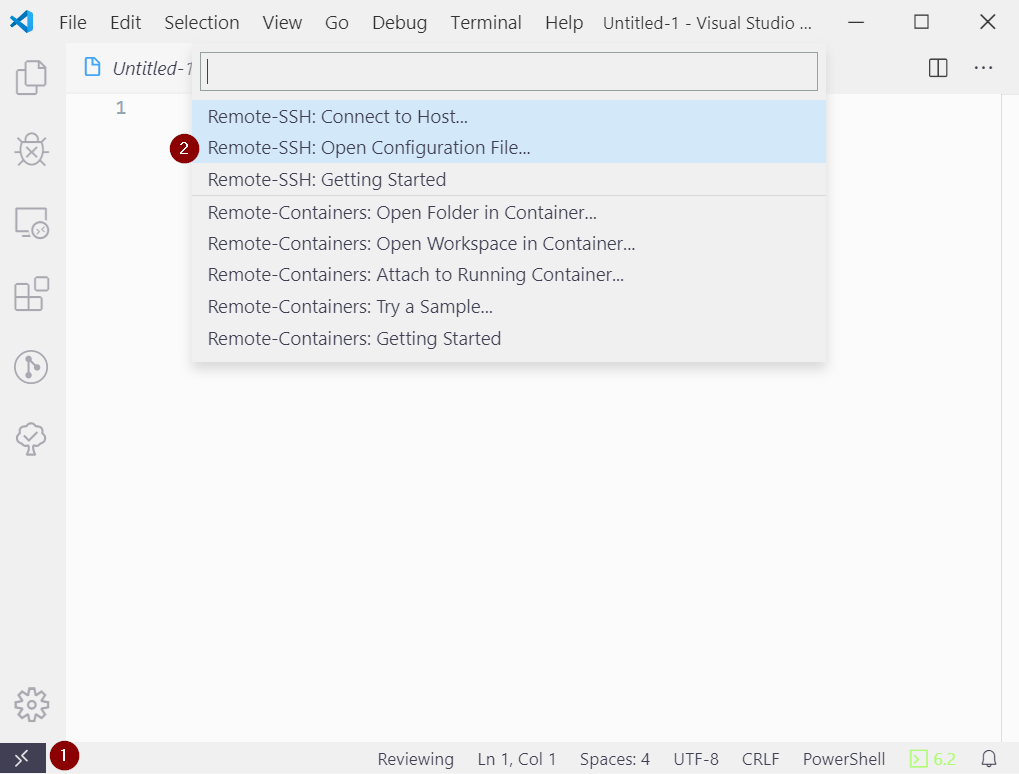Open the Remote Explorer sidebar icon
The image size is (1019, 774).
31,223
